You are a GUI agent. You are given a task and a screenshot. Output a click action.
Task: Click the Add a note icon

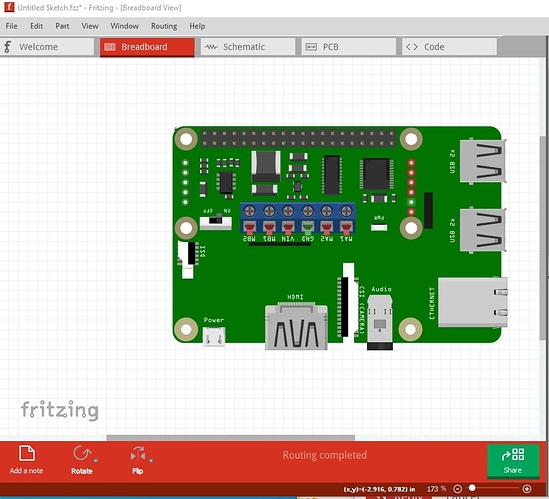click(x=27, y=454)
